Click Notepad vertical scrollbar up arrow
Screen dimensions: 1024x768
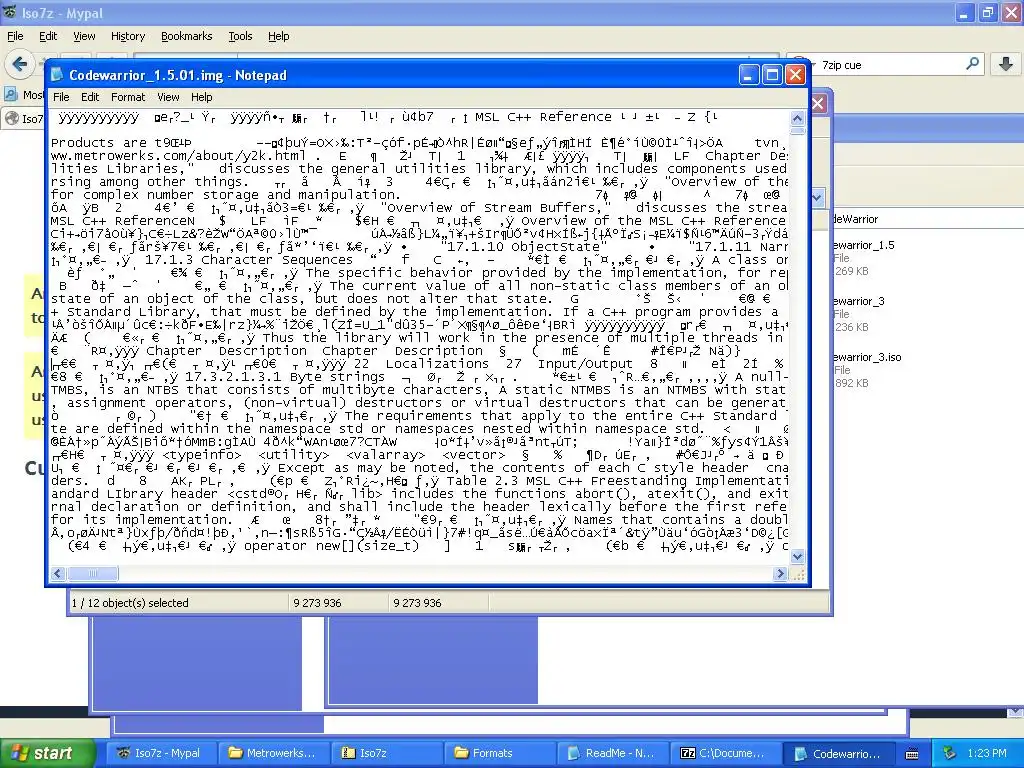click(797, 118)
